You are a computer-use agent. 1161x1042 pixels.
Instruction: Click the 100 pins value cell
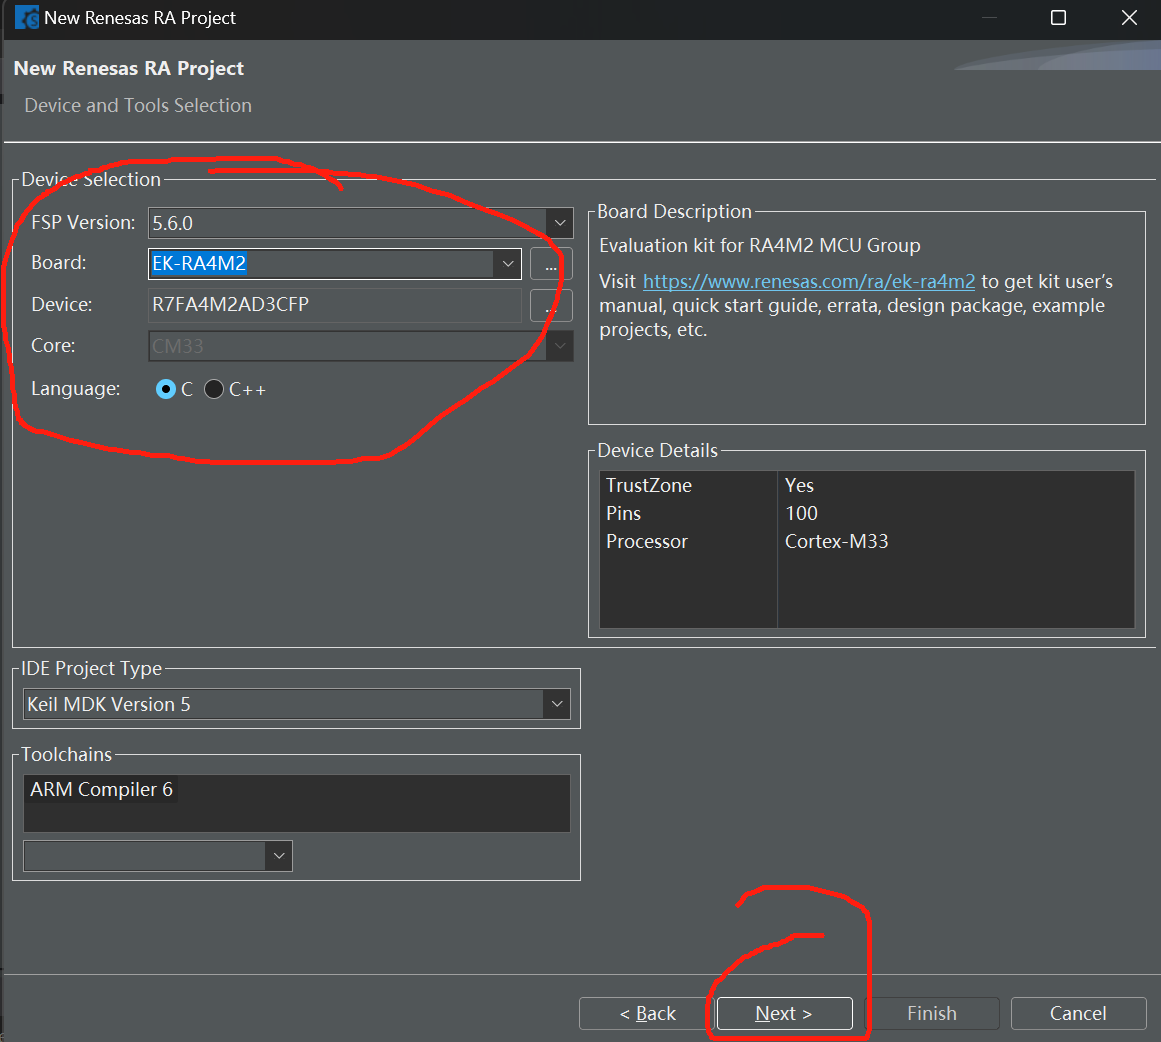[801, 513]
